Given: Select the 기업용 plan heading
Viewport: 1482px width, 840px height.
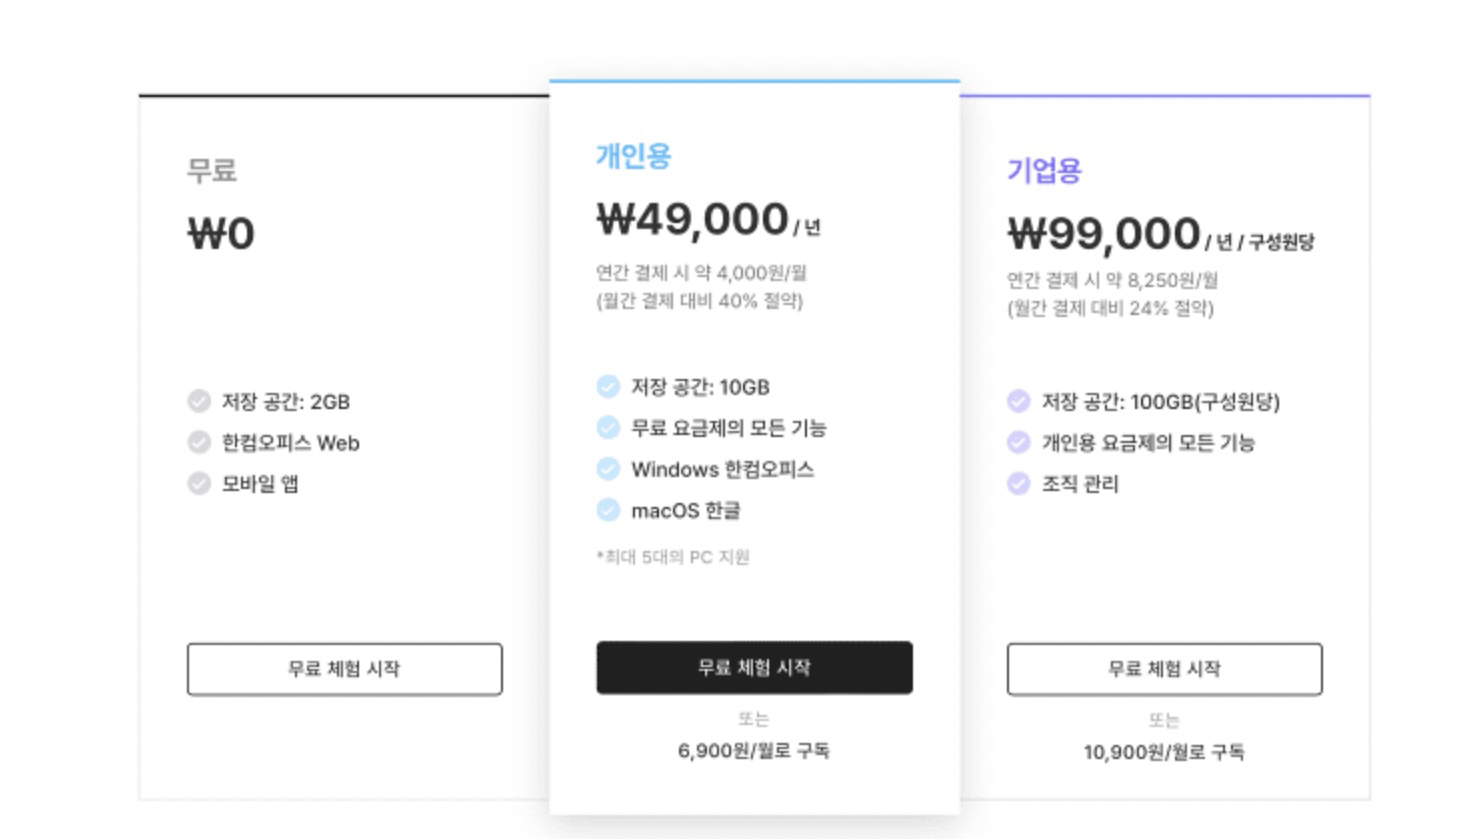Looking at the screenshot, I should [1044, 171].
